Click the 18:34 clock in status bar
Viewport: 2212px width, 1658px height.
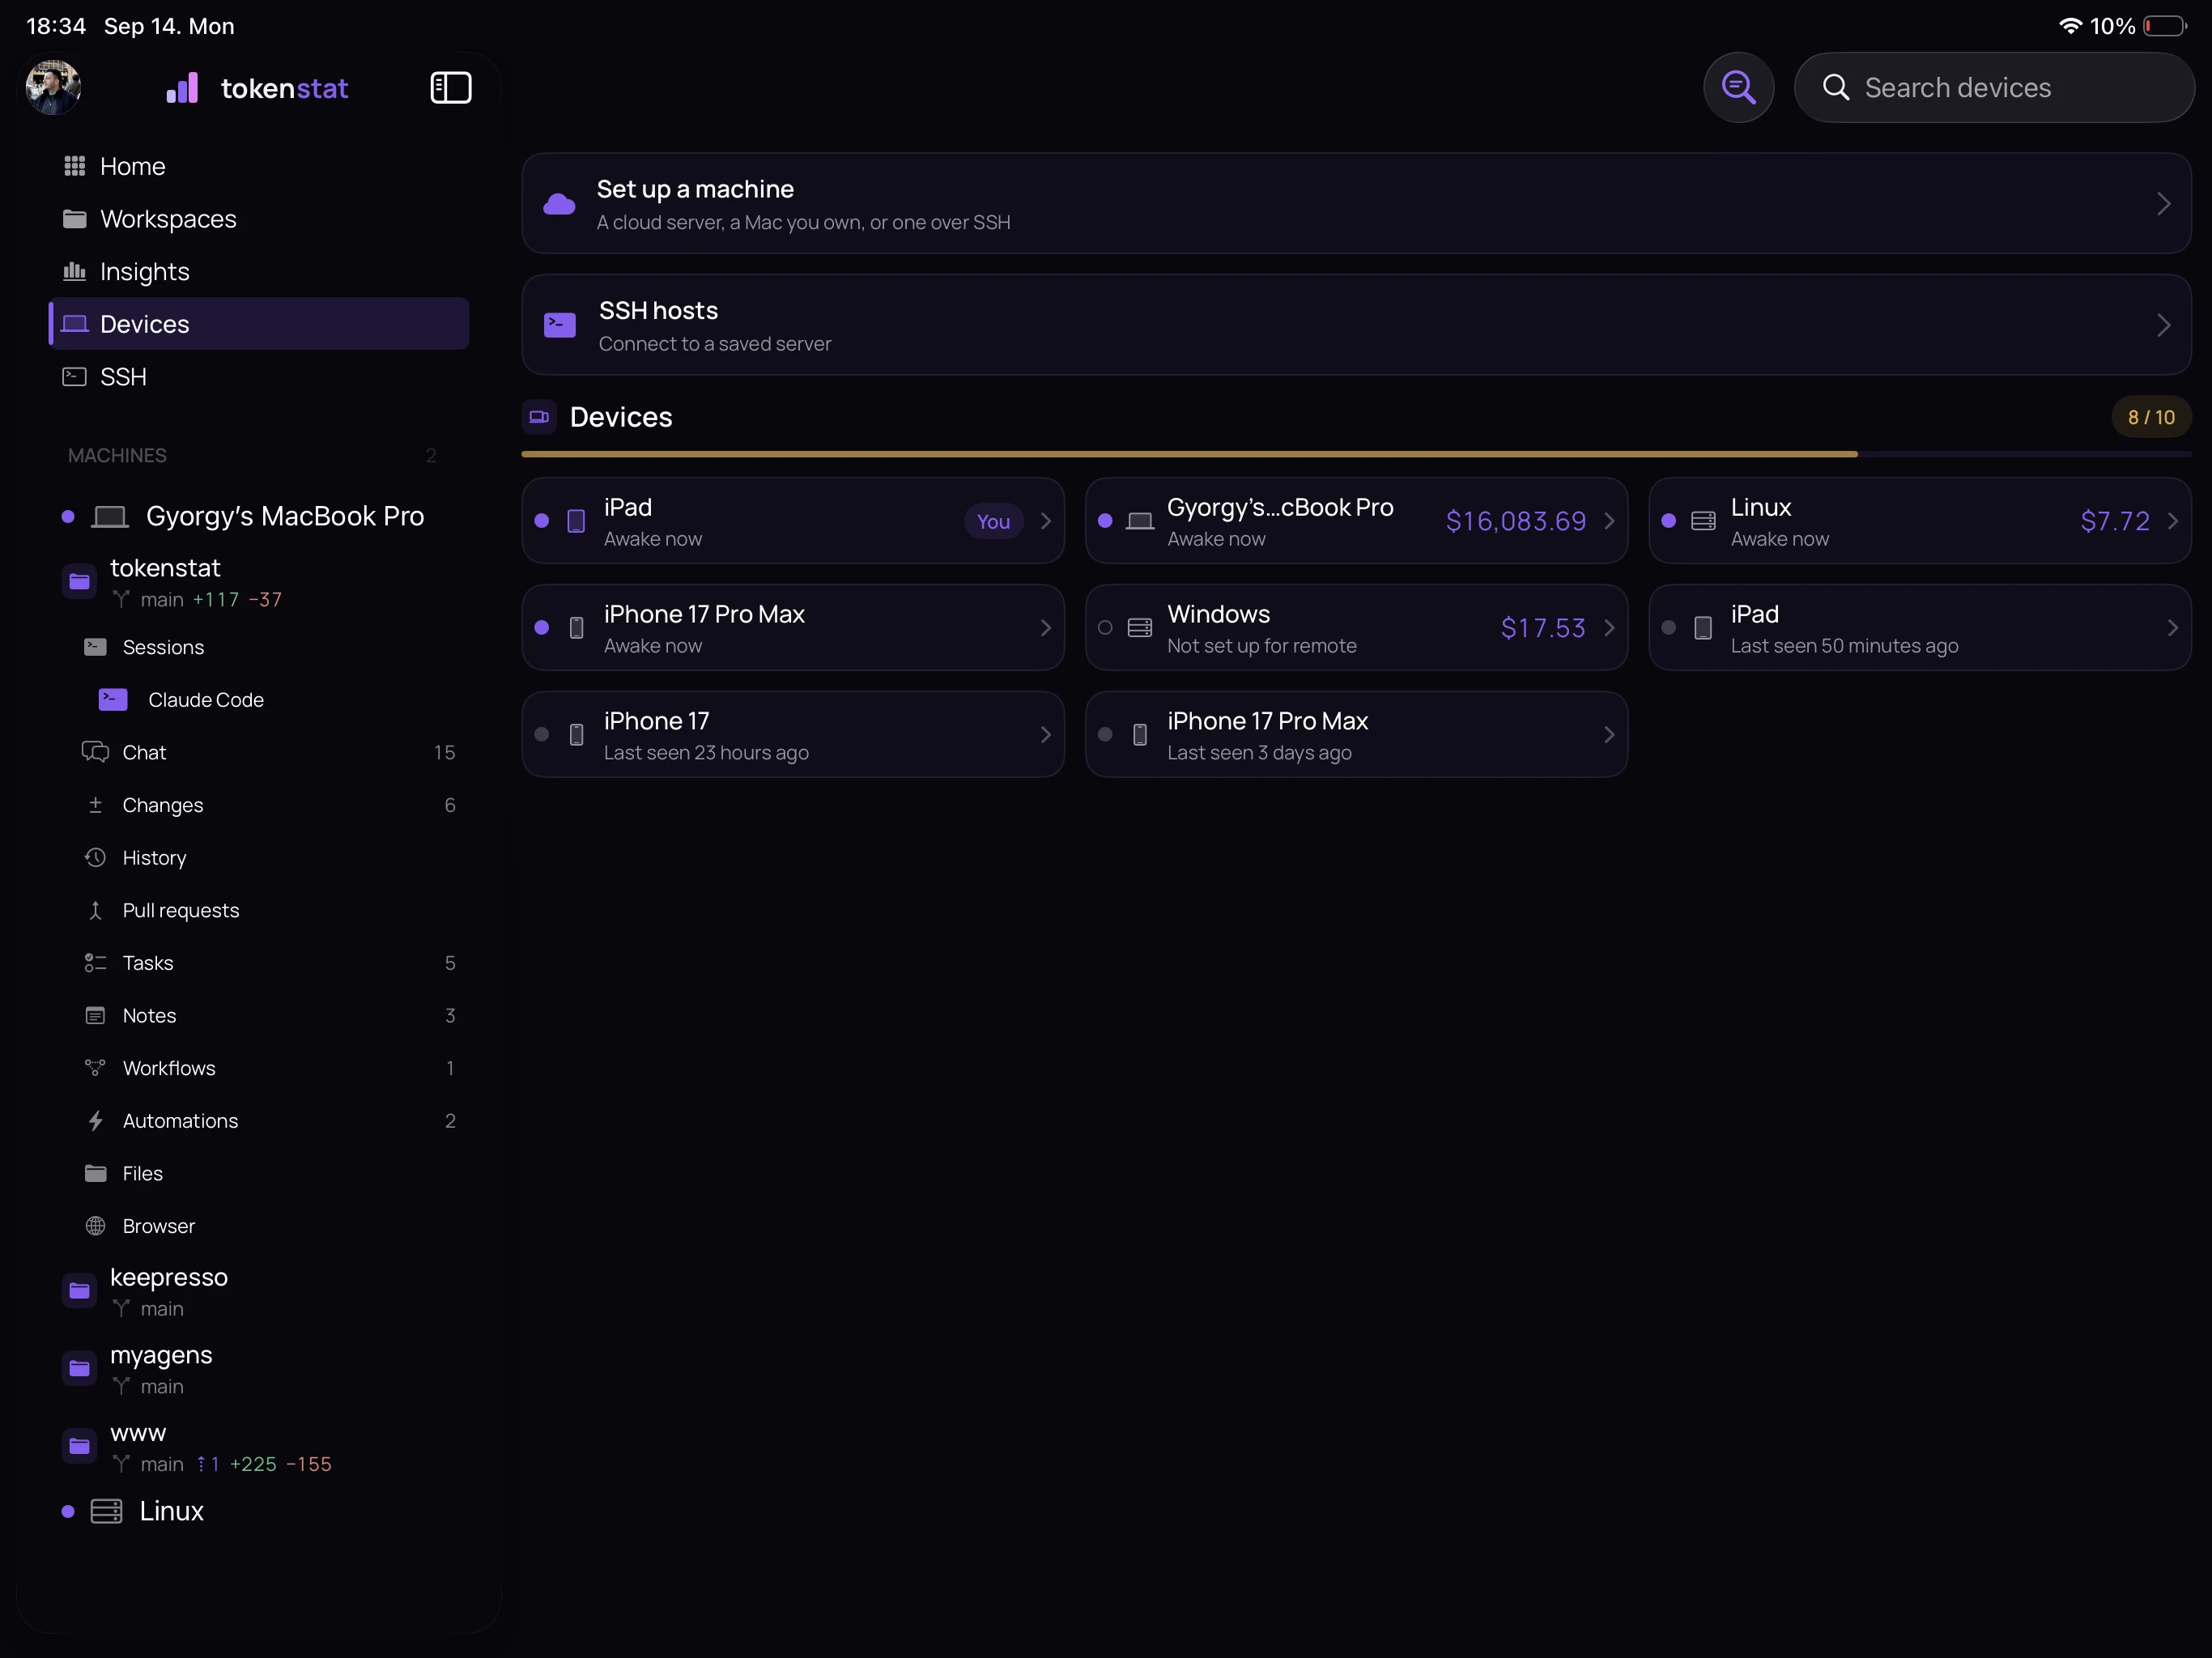pyautogui.click(x=56, y=26)
